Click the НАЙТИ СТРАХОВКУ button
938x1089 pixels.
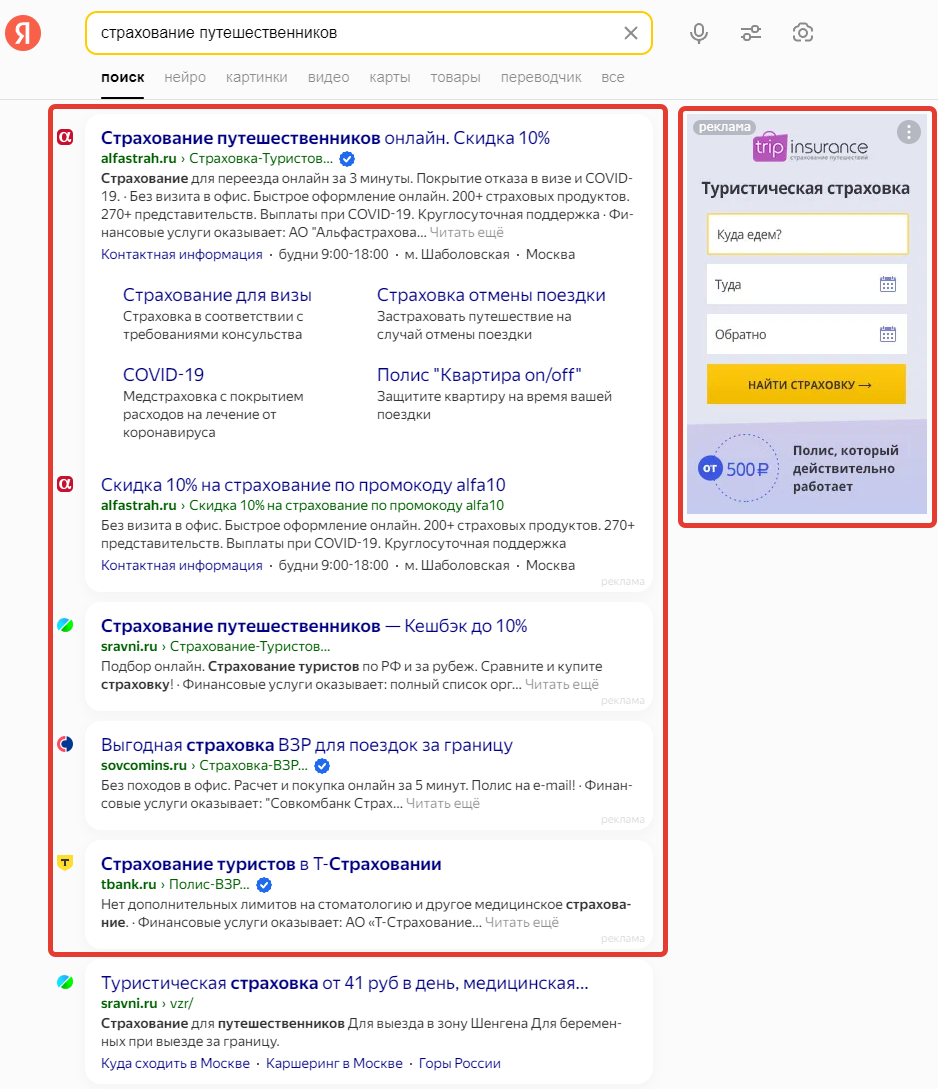[x=807, y=384]
